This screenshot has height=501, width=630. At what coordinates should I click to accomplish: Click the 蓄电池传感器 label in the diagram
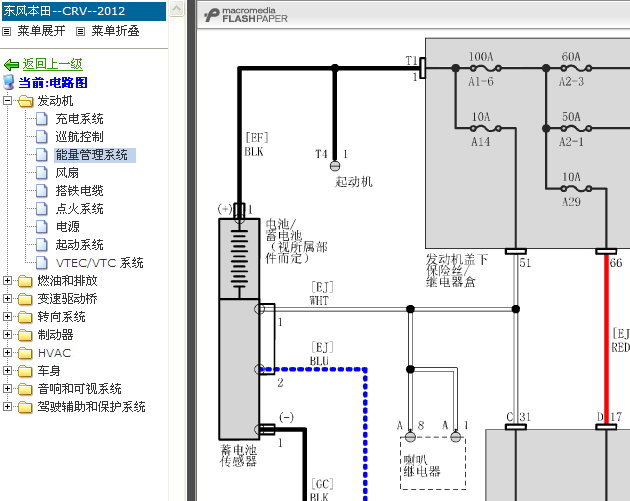coord(238,456)
